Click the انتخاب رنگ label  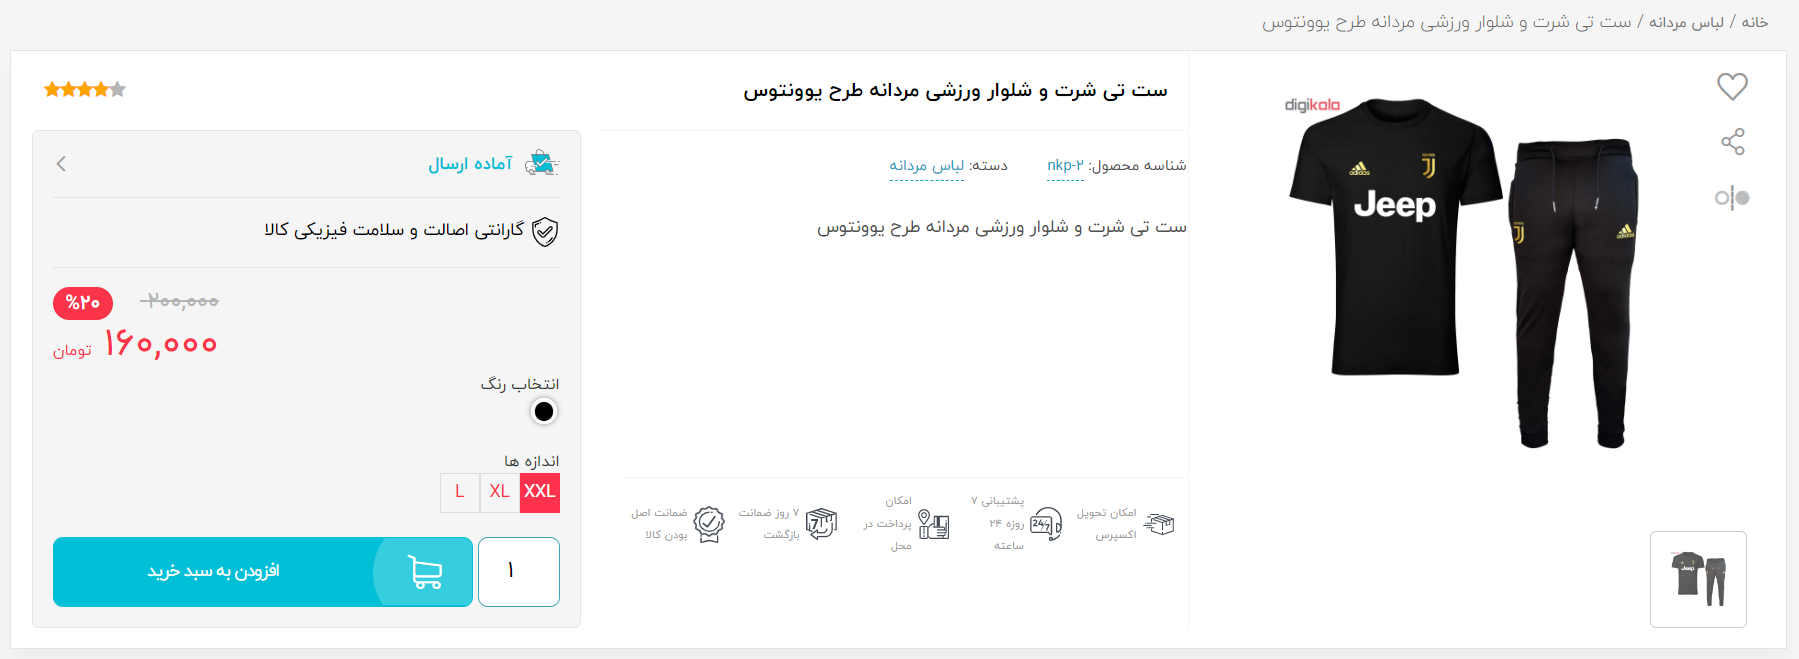[x=520, y=384]
